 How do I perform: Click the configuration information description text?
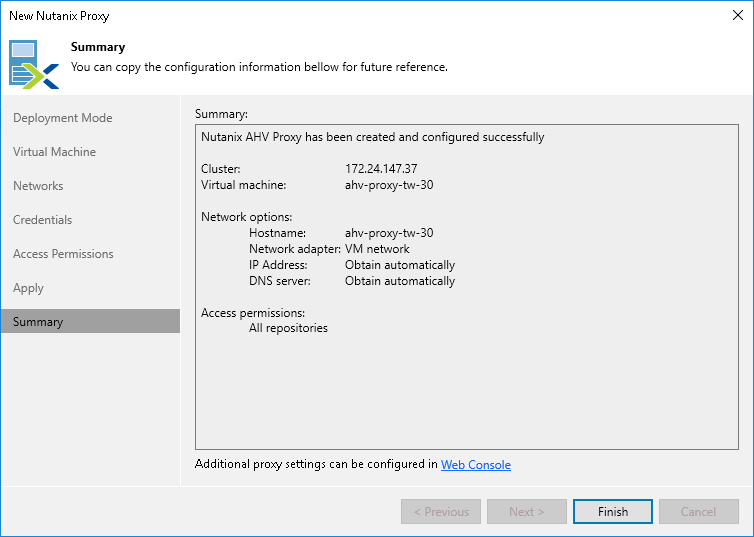[x=259, y=67]
